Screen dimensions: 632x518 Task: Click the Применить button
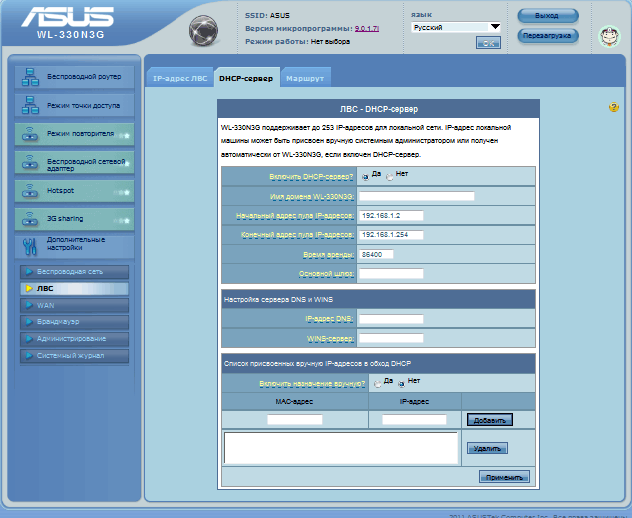tap(504, 478)
